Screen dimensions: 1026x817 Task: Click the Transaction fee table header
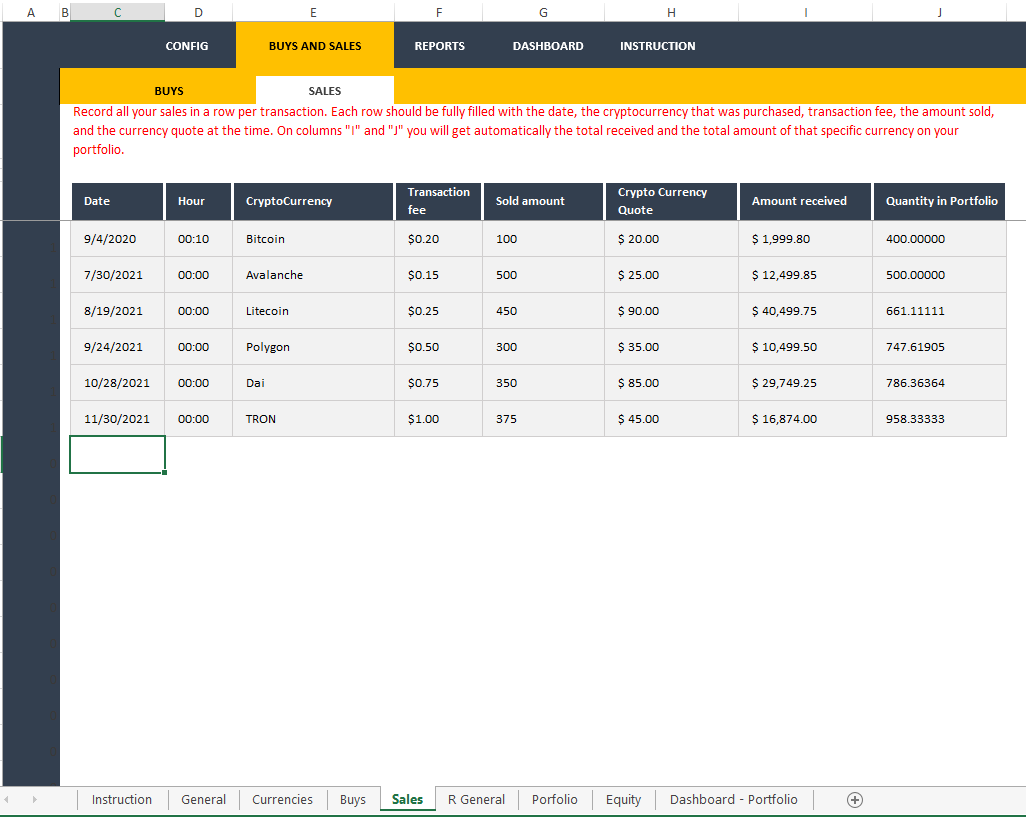pyautogui.click(x=438, y=201)
